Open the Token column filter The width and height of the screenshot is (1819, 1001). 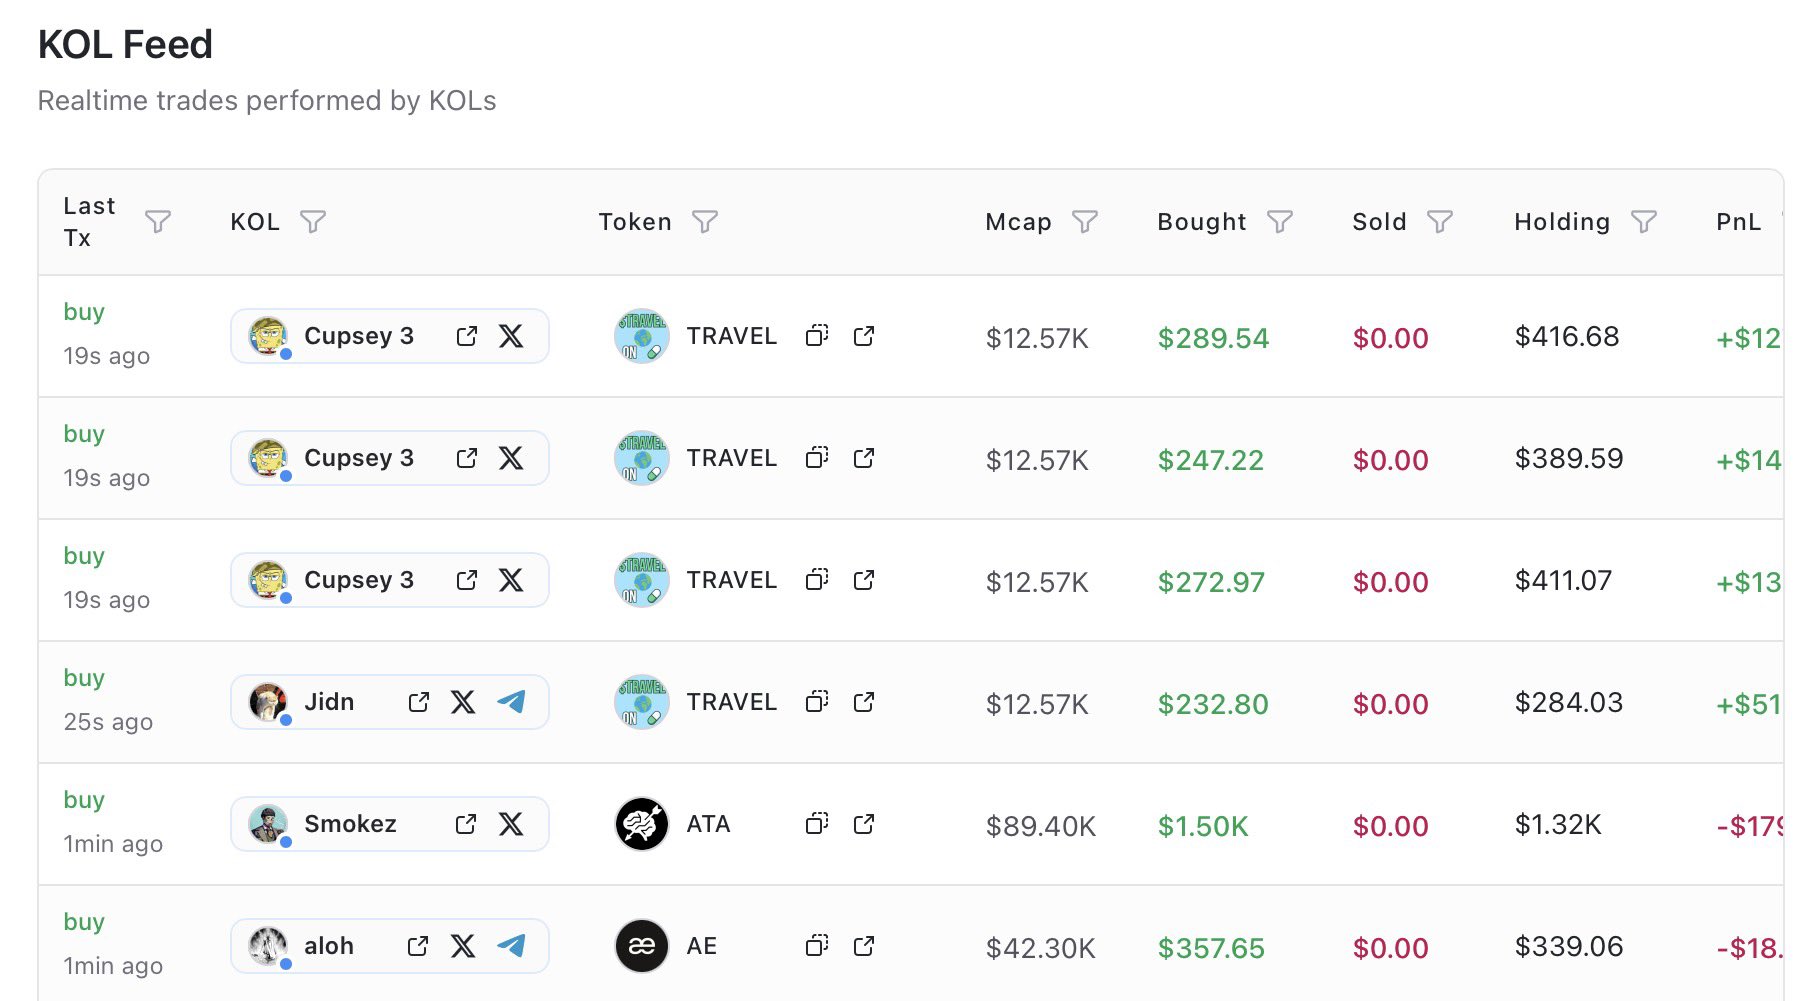click(x=705, y=221)
